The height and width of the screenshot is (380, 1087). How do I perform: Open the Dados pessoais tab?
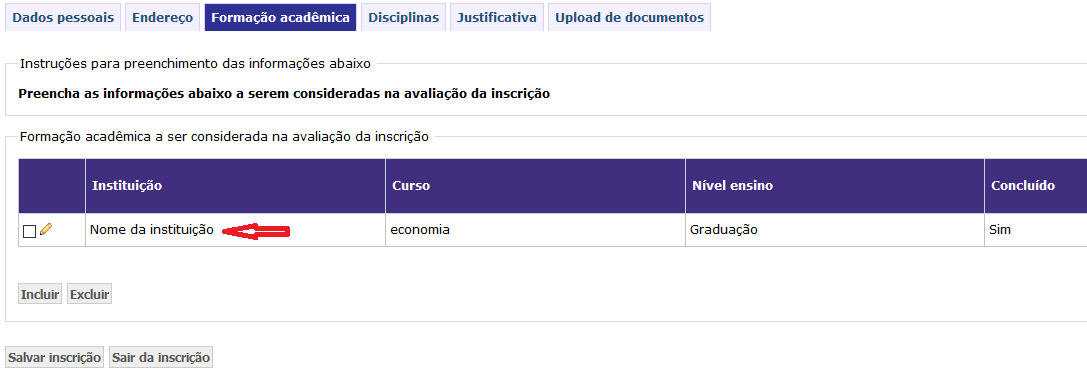click(63, 17)
